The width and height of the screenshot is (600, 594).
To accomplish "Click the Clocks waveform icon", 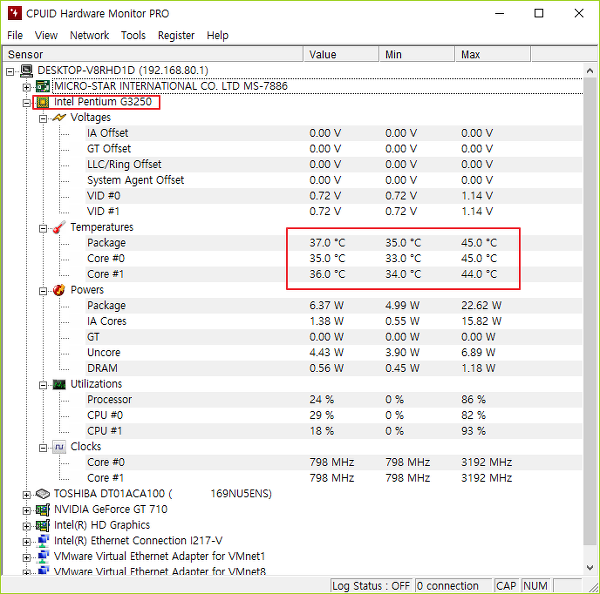I will click(59, 447).
